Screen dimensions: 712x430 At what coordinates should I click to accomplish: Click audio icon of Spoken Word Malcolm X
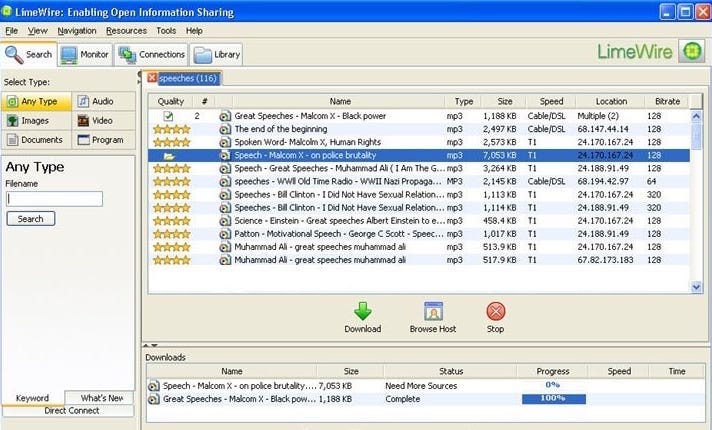pos(225,143)
